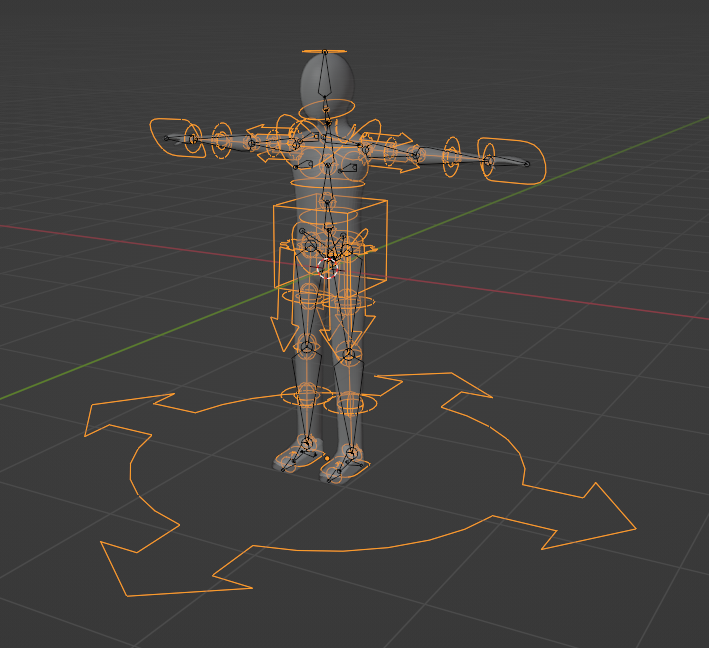The height and width of the screenshot is (648, 709).
Task: Select the flat ring control above the head
Action: 325,52
